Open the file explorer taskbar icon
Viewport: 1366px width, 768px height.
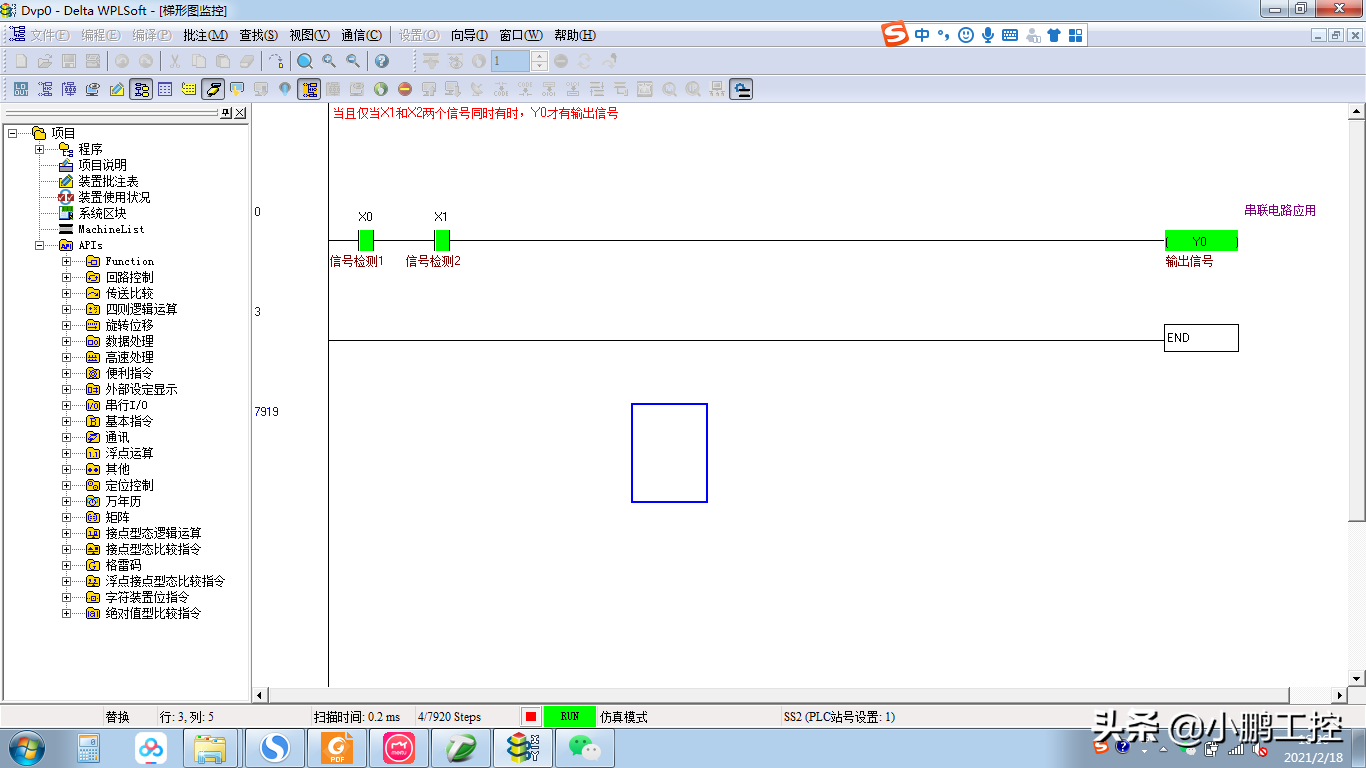pos(211,748)
